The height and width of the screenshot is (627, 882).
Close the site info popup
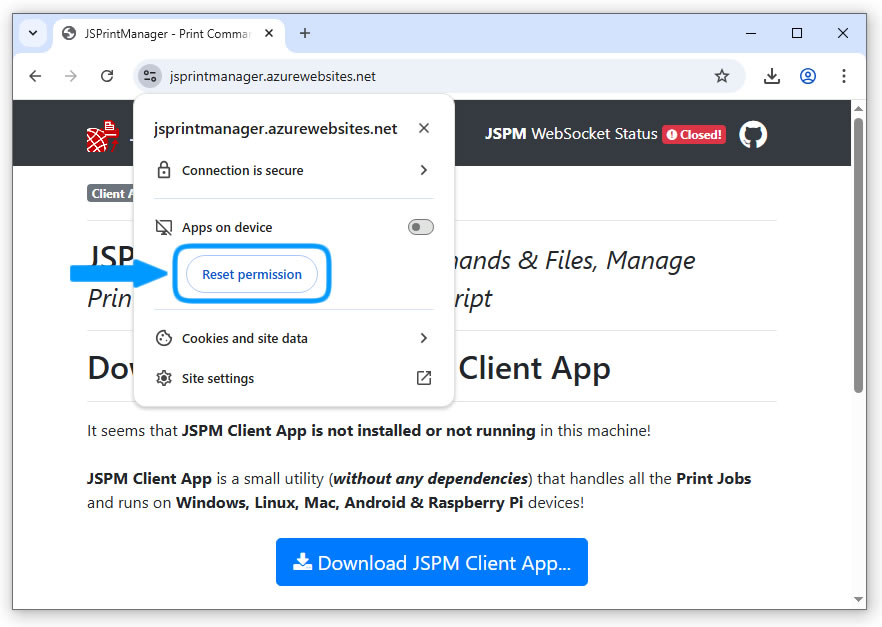[x=424, y=128]
